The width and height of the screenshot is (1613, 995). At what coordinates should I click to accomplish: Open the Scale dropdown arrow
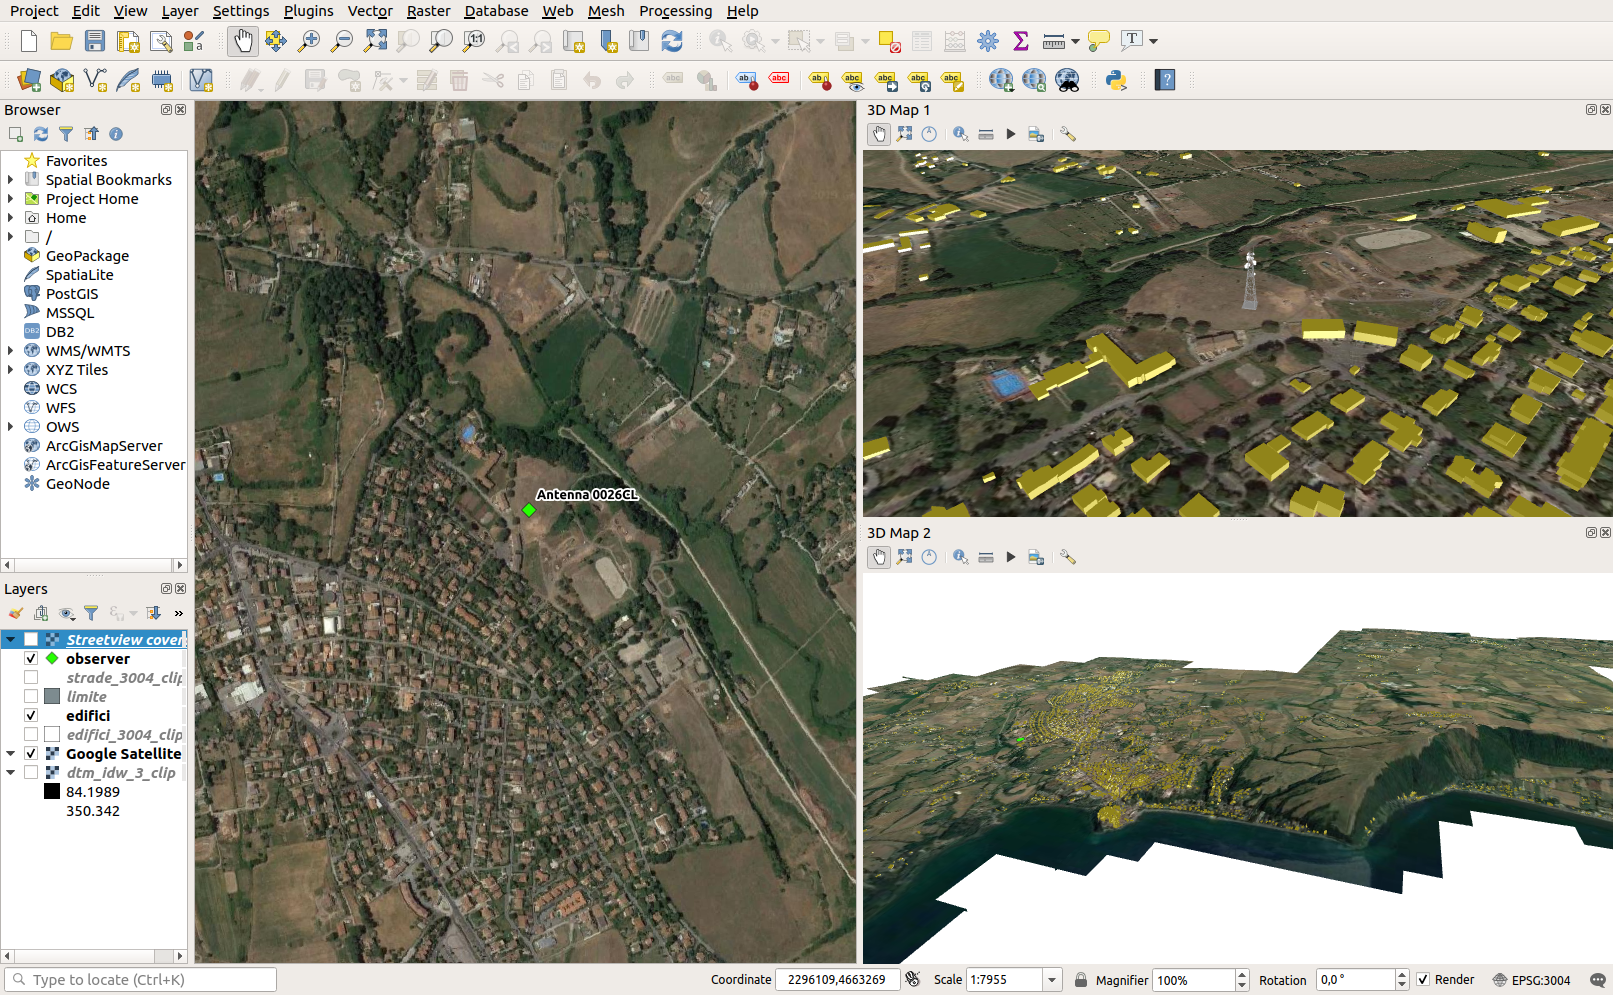[1052, 980]
